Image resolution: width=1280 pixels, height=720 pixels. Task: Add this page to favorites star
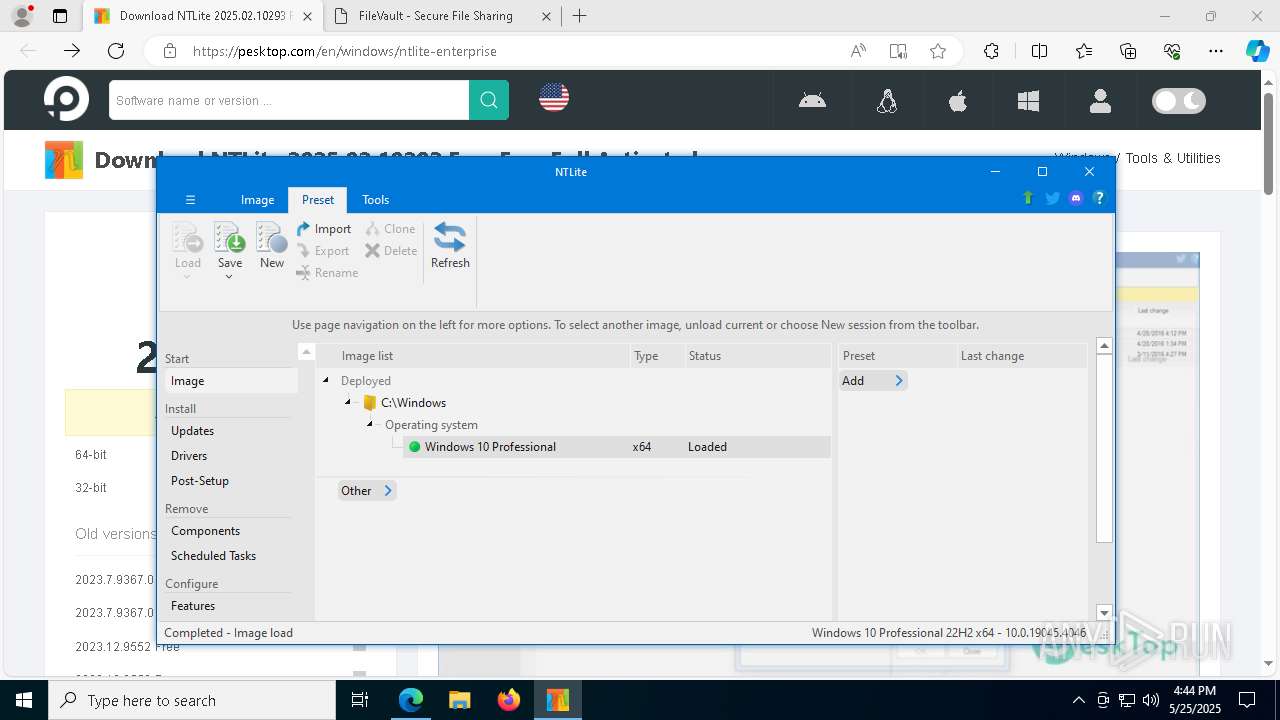(938, 51)
